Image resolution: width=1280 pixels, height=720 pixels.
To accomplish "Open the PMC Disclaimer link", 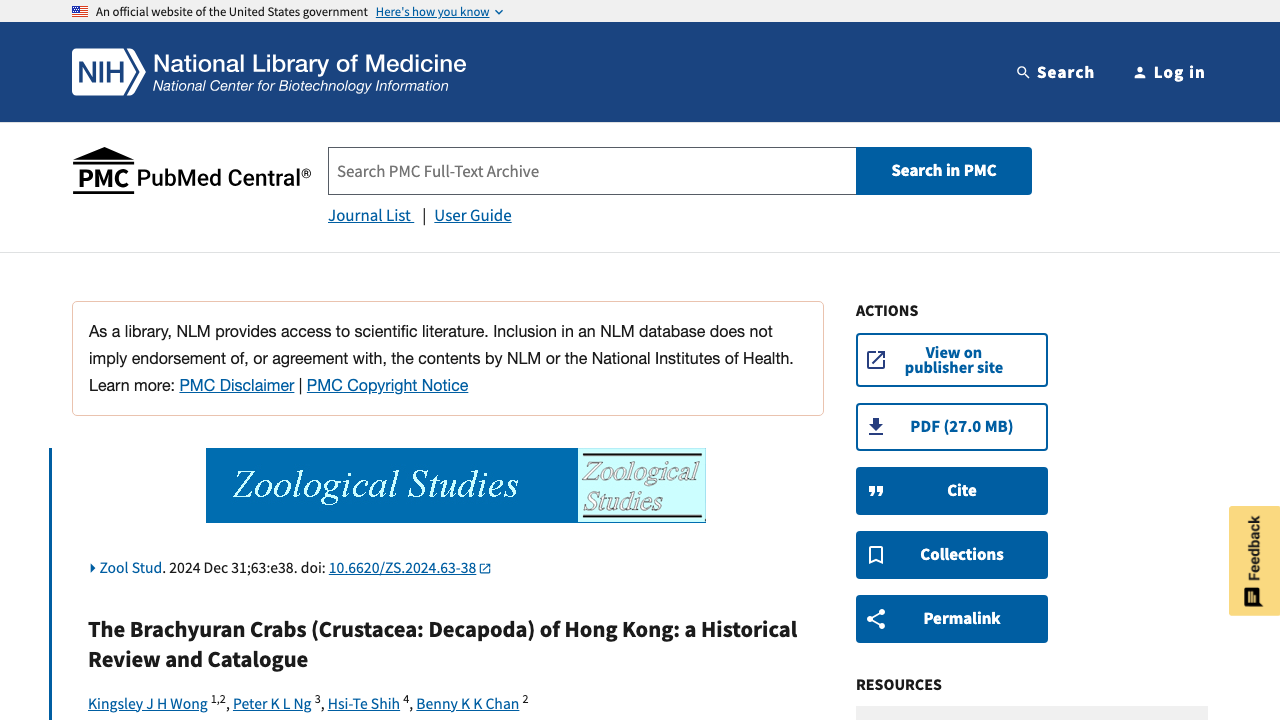I will [236, 385].
